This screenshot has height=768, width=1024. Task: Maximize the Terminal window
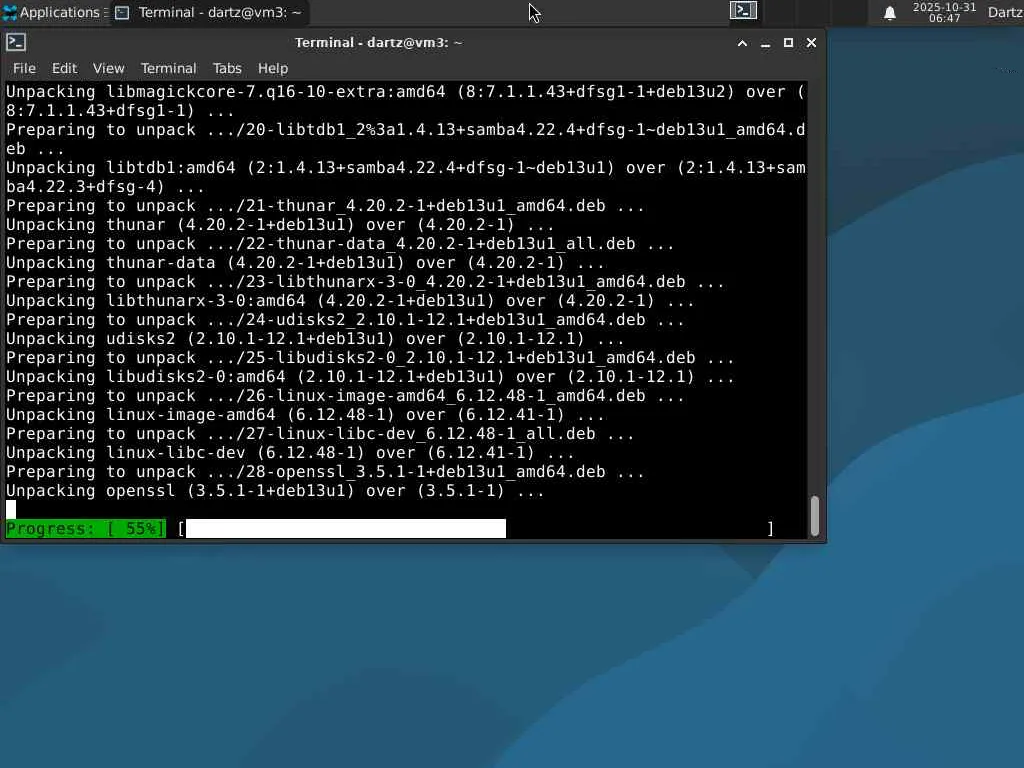788,43
